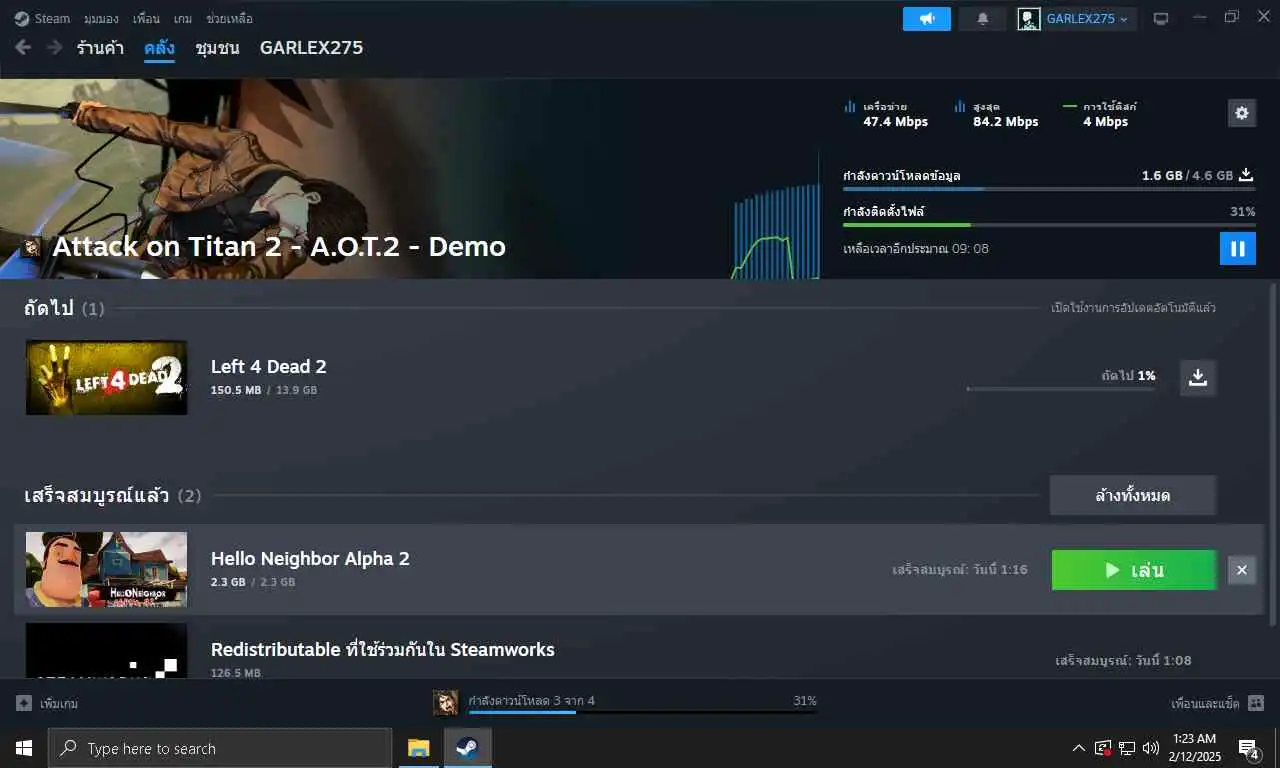Open the GARLEX275 profile tab
This screenshot has height=768, width=1280.
pyautogui.click(x=311, y=48)
